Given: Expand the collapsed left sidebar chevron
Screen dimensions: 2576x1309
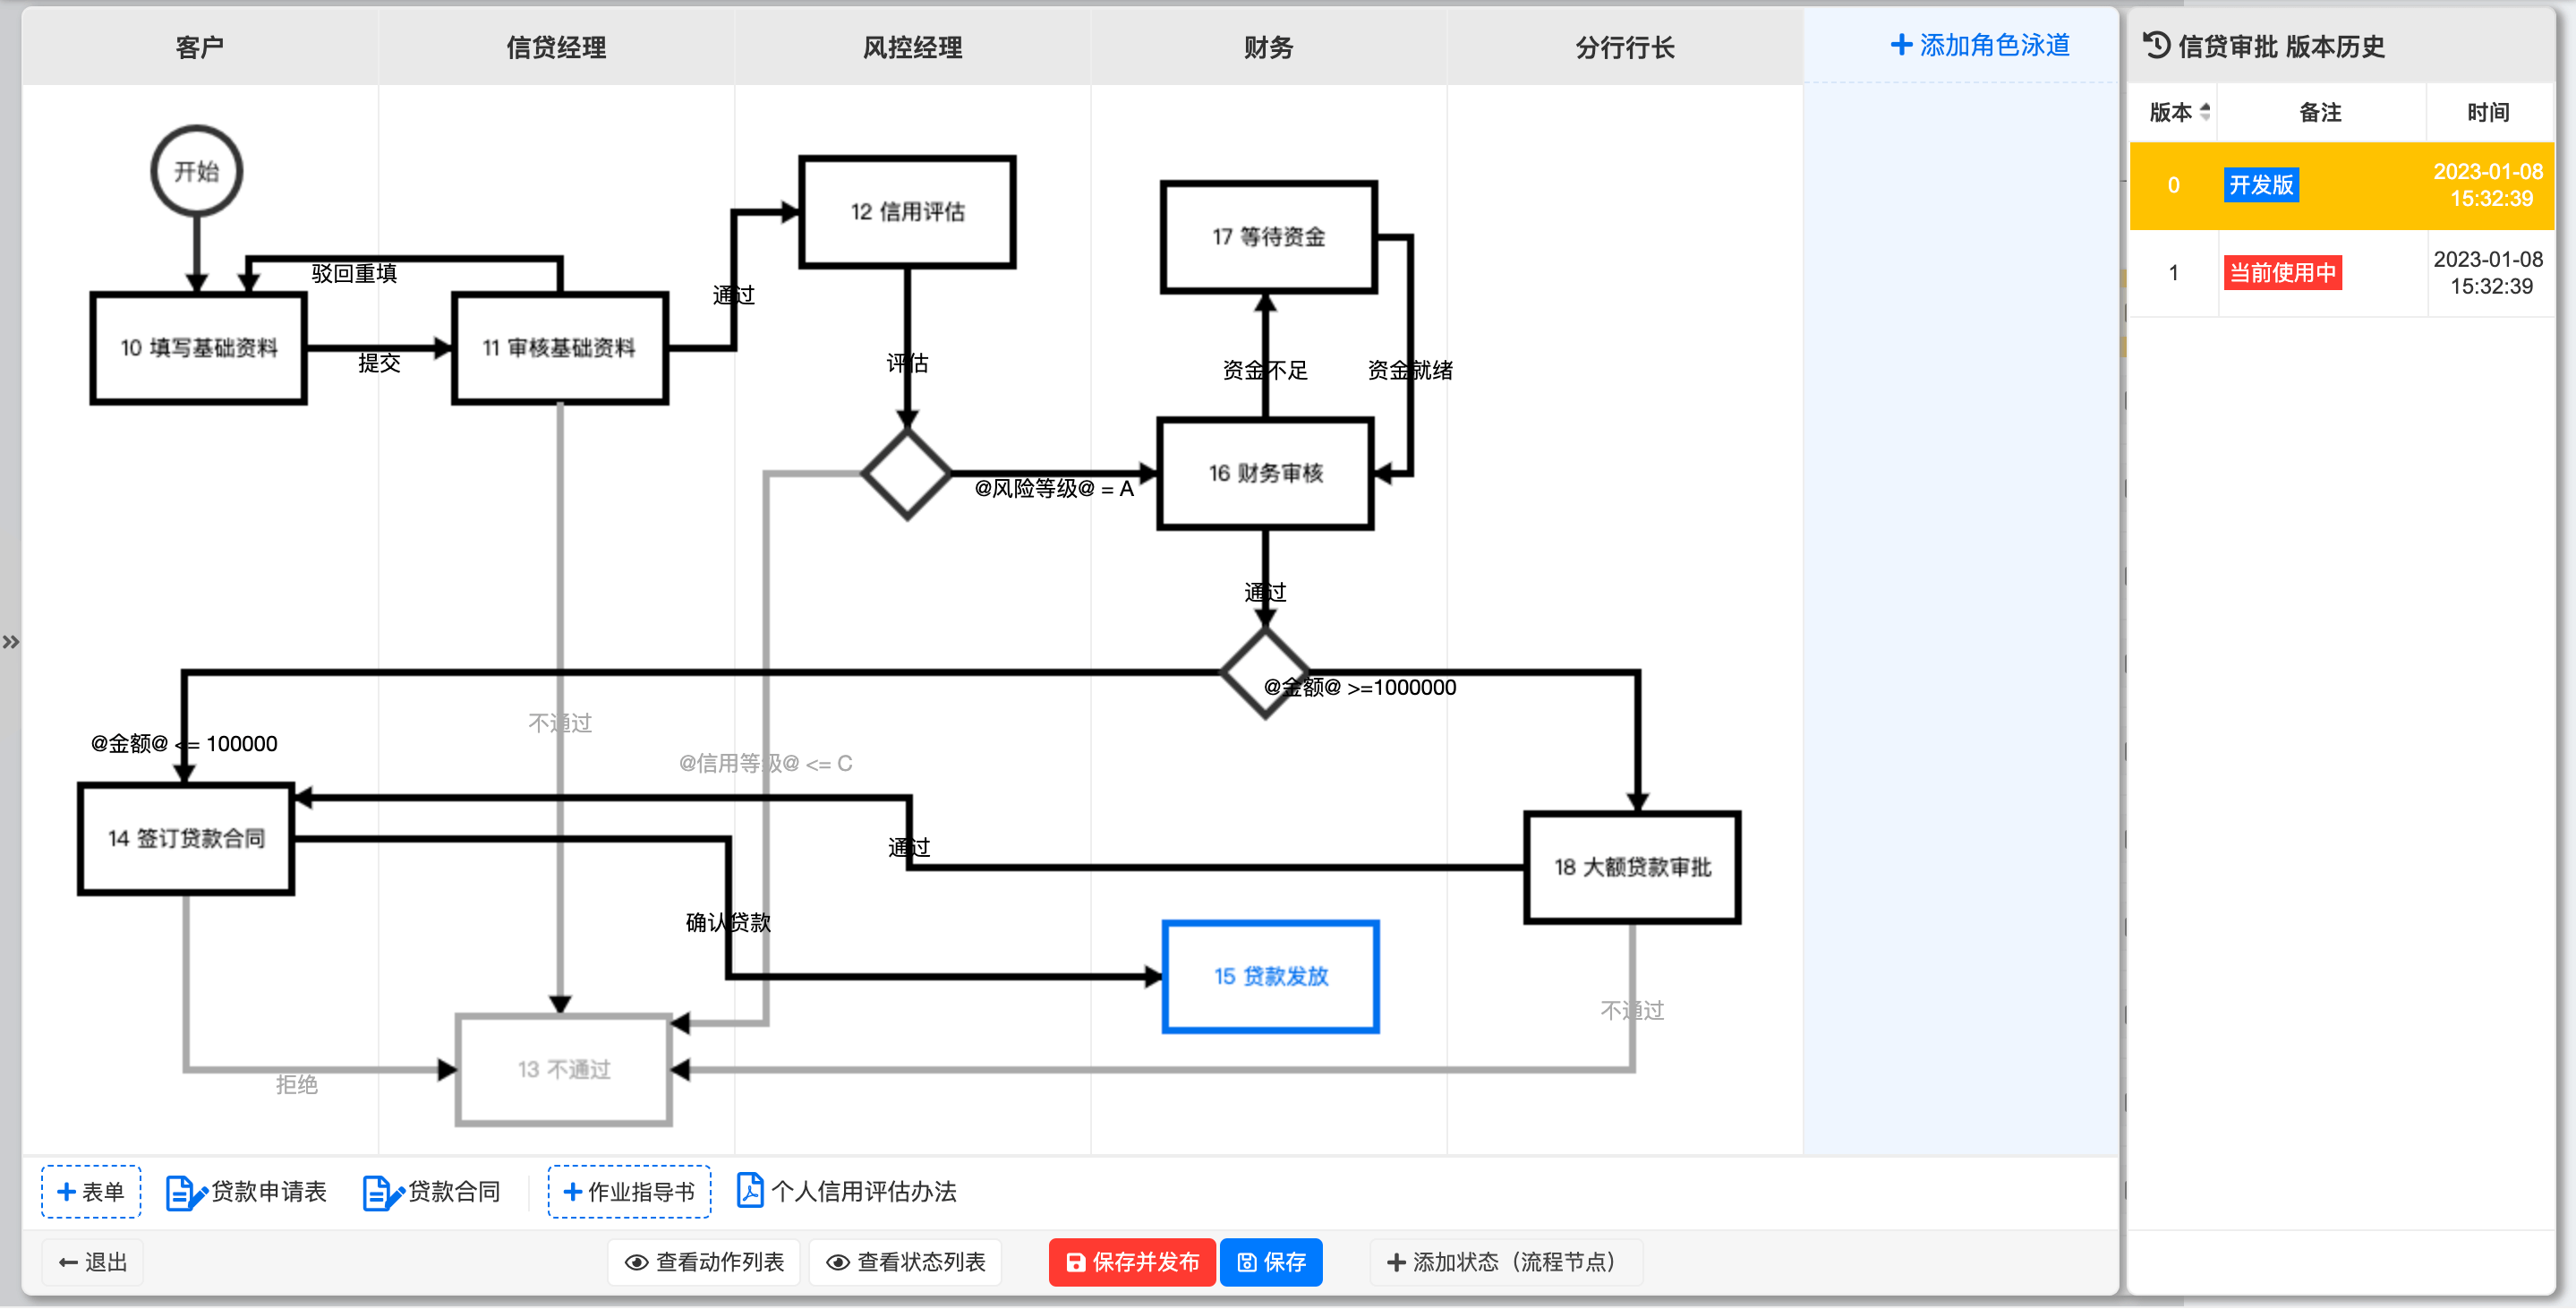Looking at the screenshot, I should pos(11,641).
